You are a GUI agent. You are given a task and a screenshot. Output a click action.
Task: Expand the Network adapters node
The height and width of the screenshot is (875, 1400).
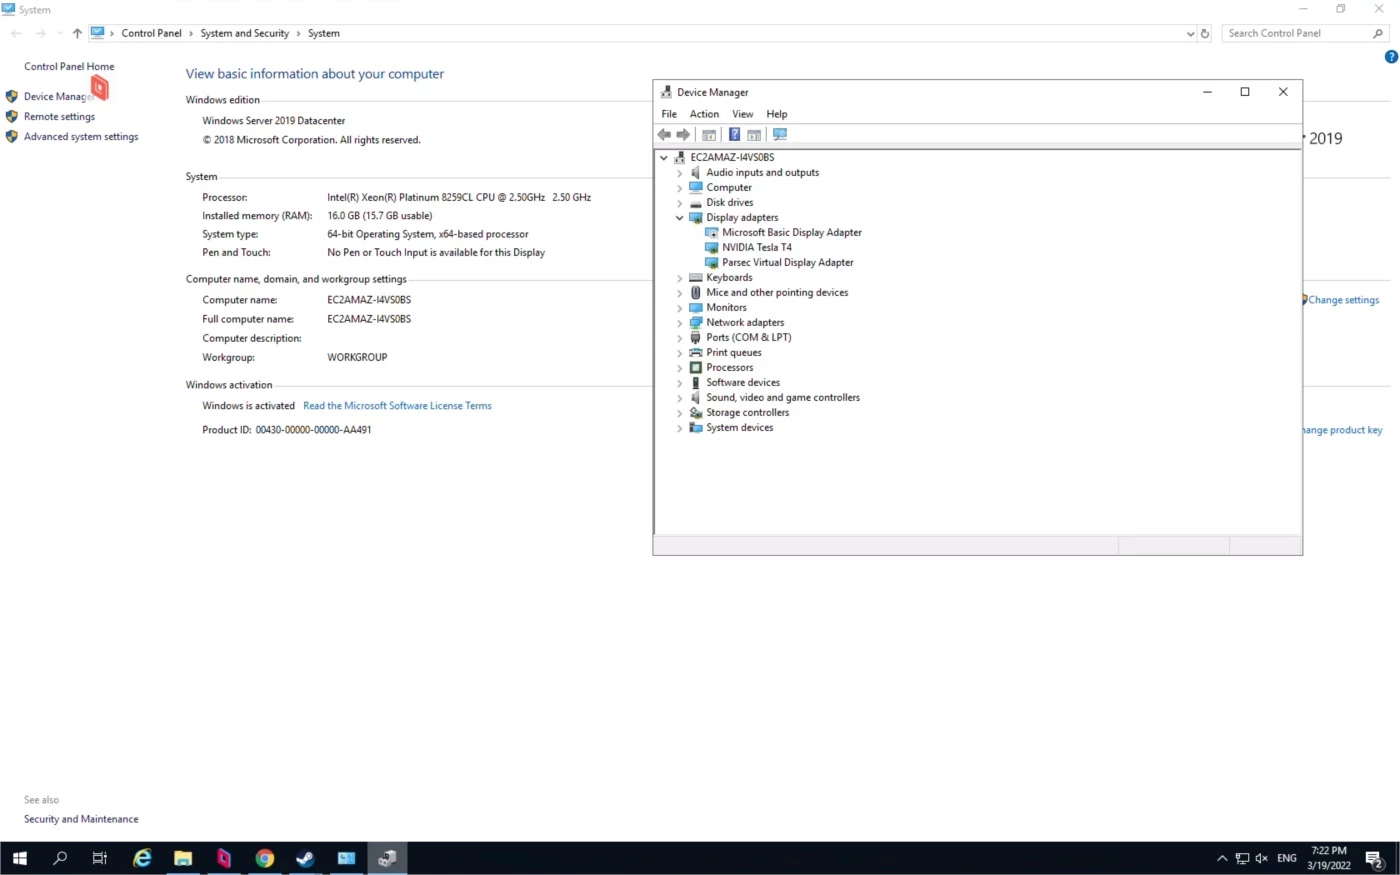680,322
